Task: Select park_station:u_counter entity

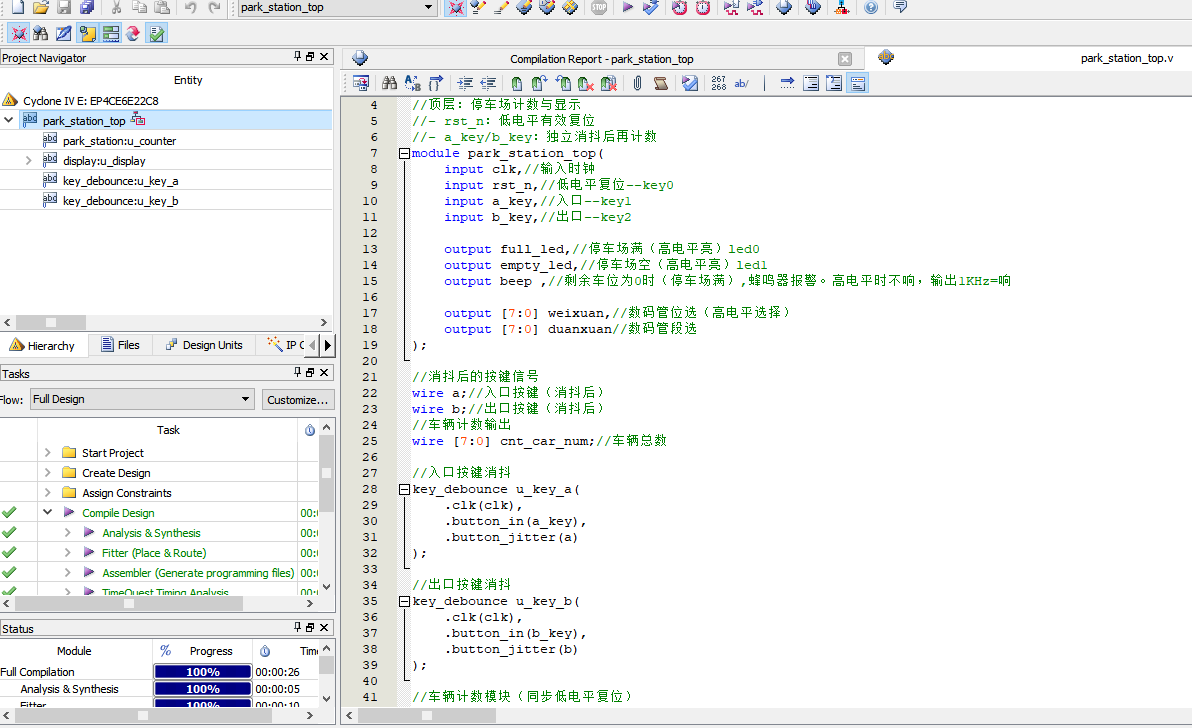Action: (119, 141)
